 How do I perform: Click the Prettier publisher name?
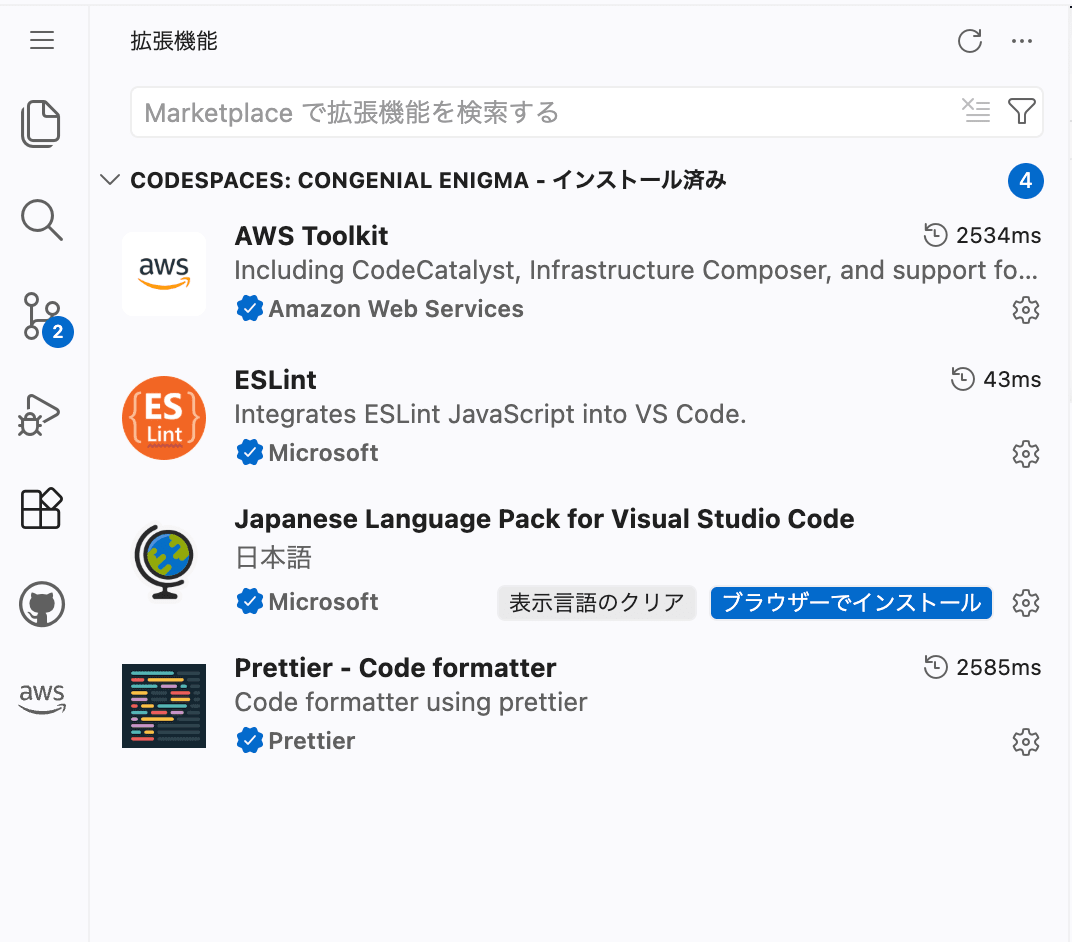pyautogui.click(x=312, y=740)
